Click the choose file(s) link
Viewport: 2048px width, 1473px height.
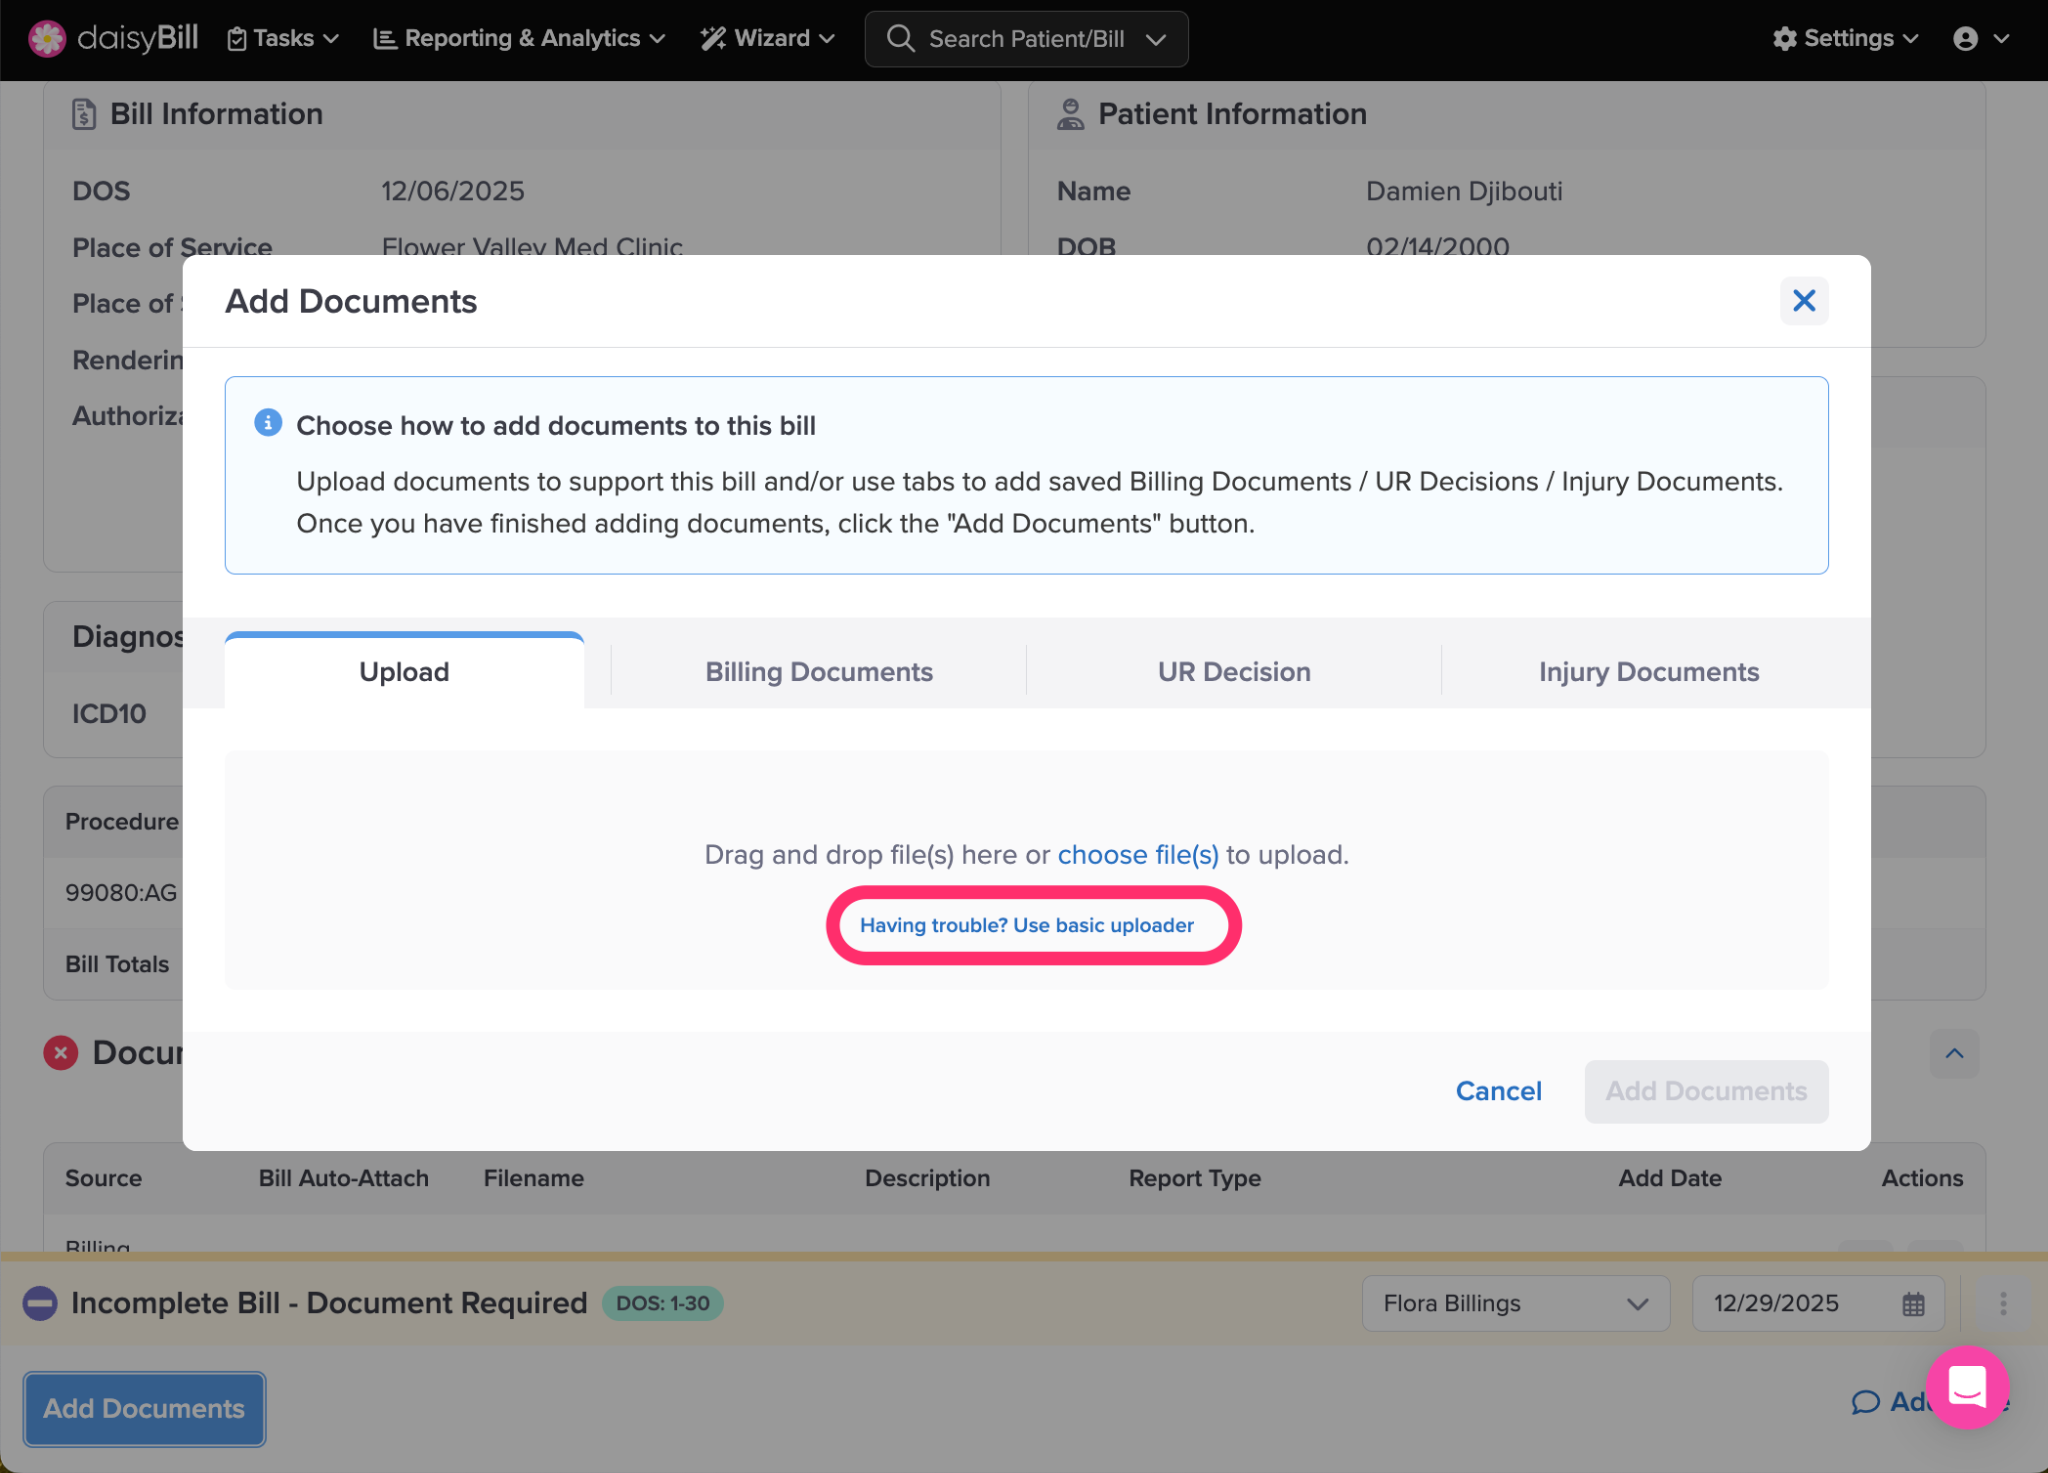click(x=1137, y=855)
